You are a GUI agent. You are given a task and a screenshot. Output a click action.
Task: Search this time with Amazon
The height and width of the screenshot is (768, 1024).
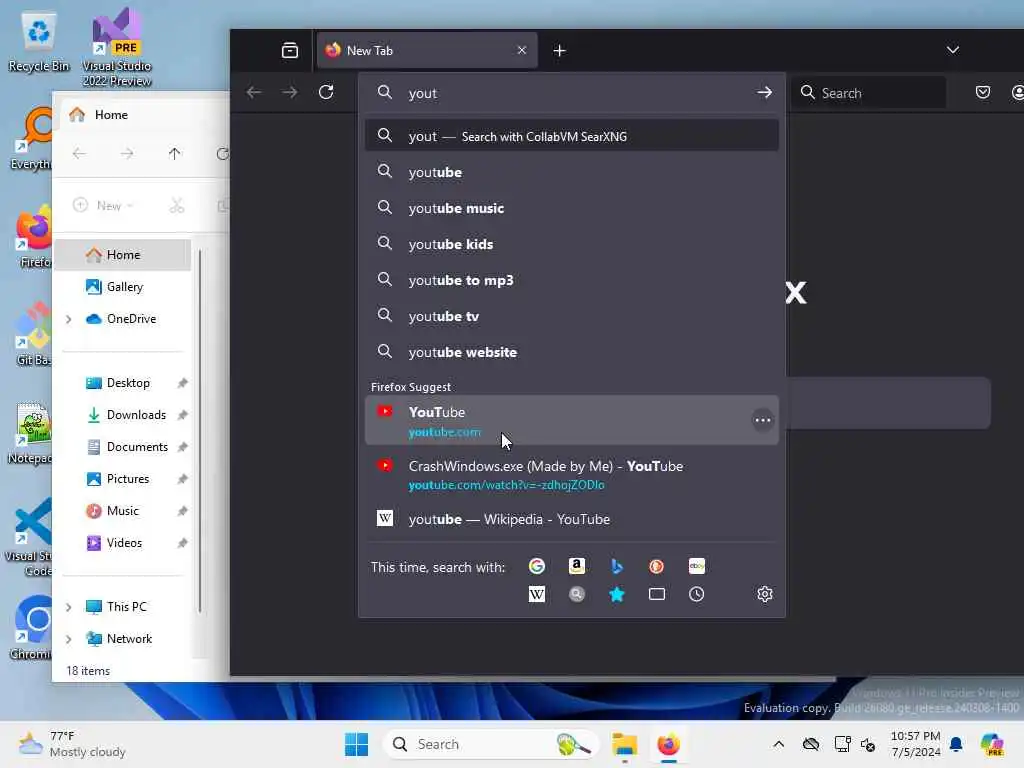577,566
